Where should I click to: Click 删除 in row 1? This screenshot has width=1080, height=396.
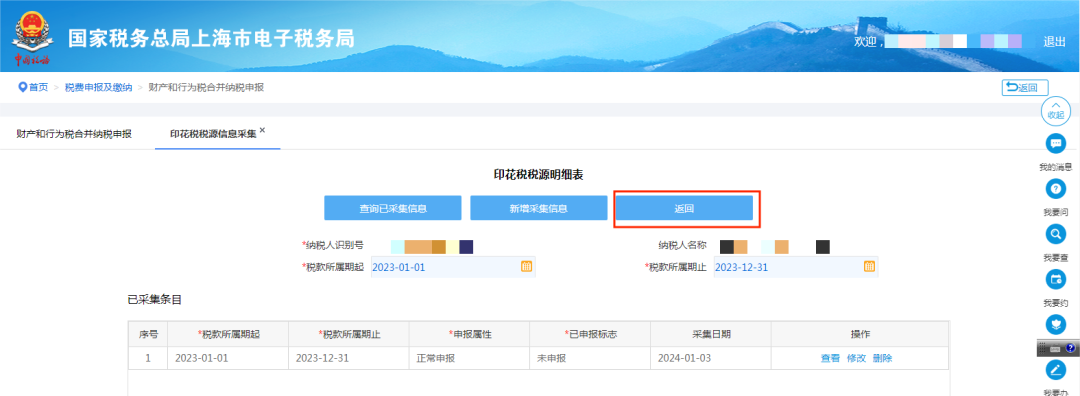click(x=882, y=358)
